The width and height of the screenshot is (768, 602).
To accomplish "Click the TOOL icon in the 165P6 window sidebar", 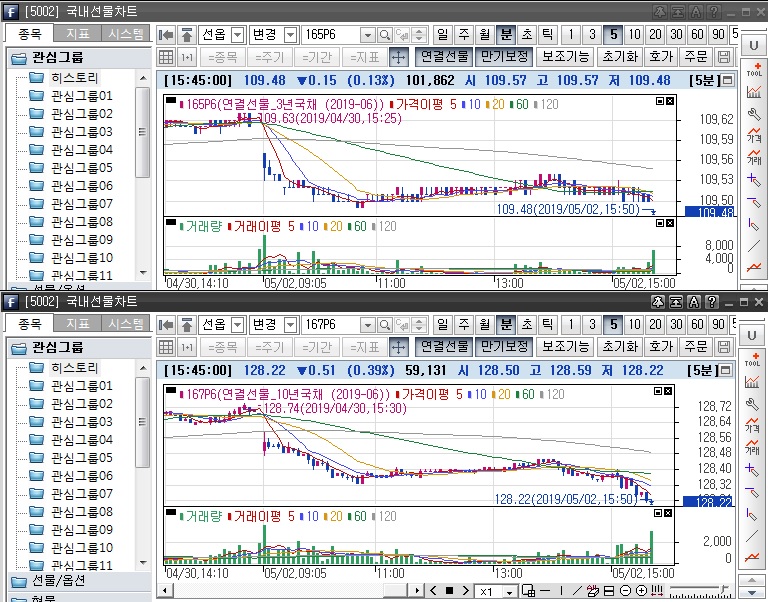I will coord(754,69).
